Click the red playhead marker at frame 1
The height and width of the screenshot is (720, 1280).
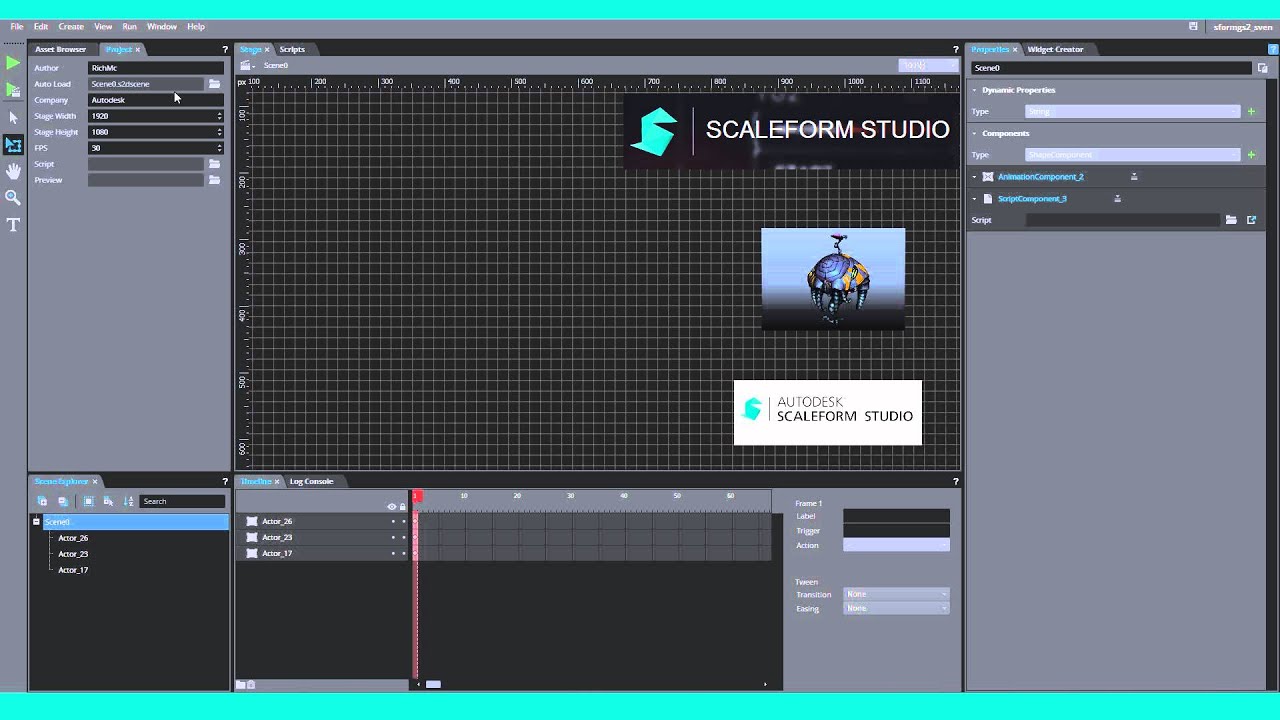416,496
